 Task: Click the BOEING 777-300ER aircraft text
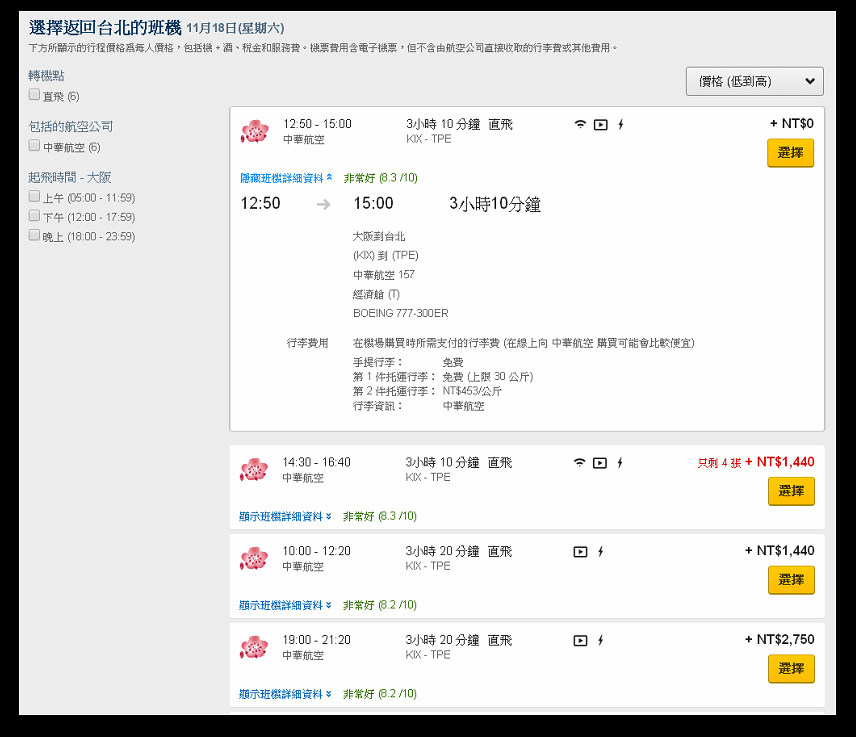pyautogui.click(x=401, y=313)
